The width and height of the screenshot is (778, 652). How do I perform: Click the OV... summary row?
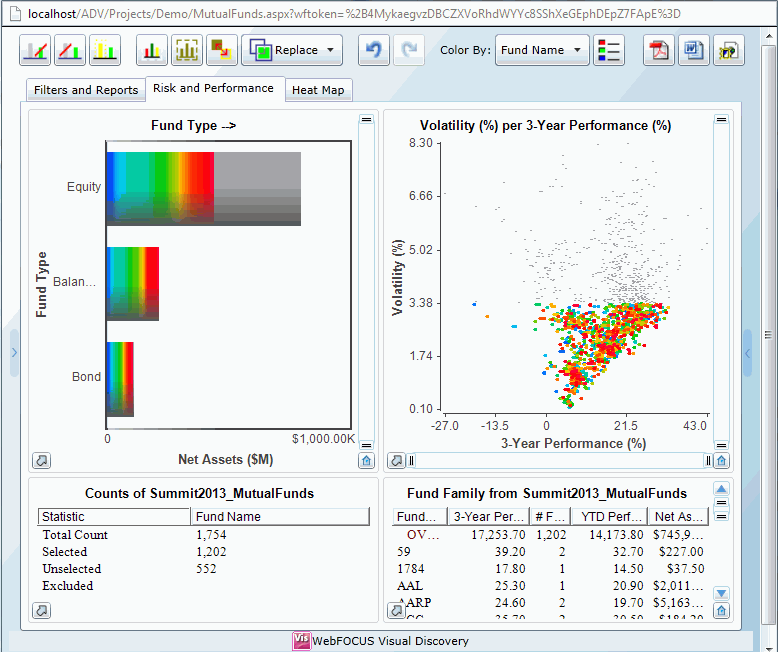coord(551,535)
